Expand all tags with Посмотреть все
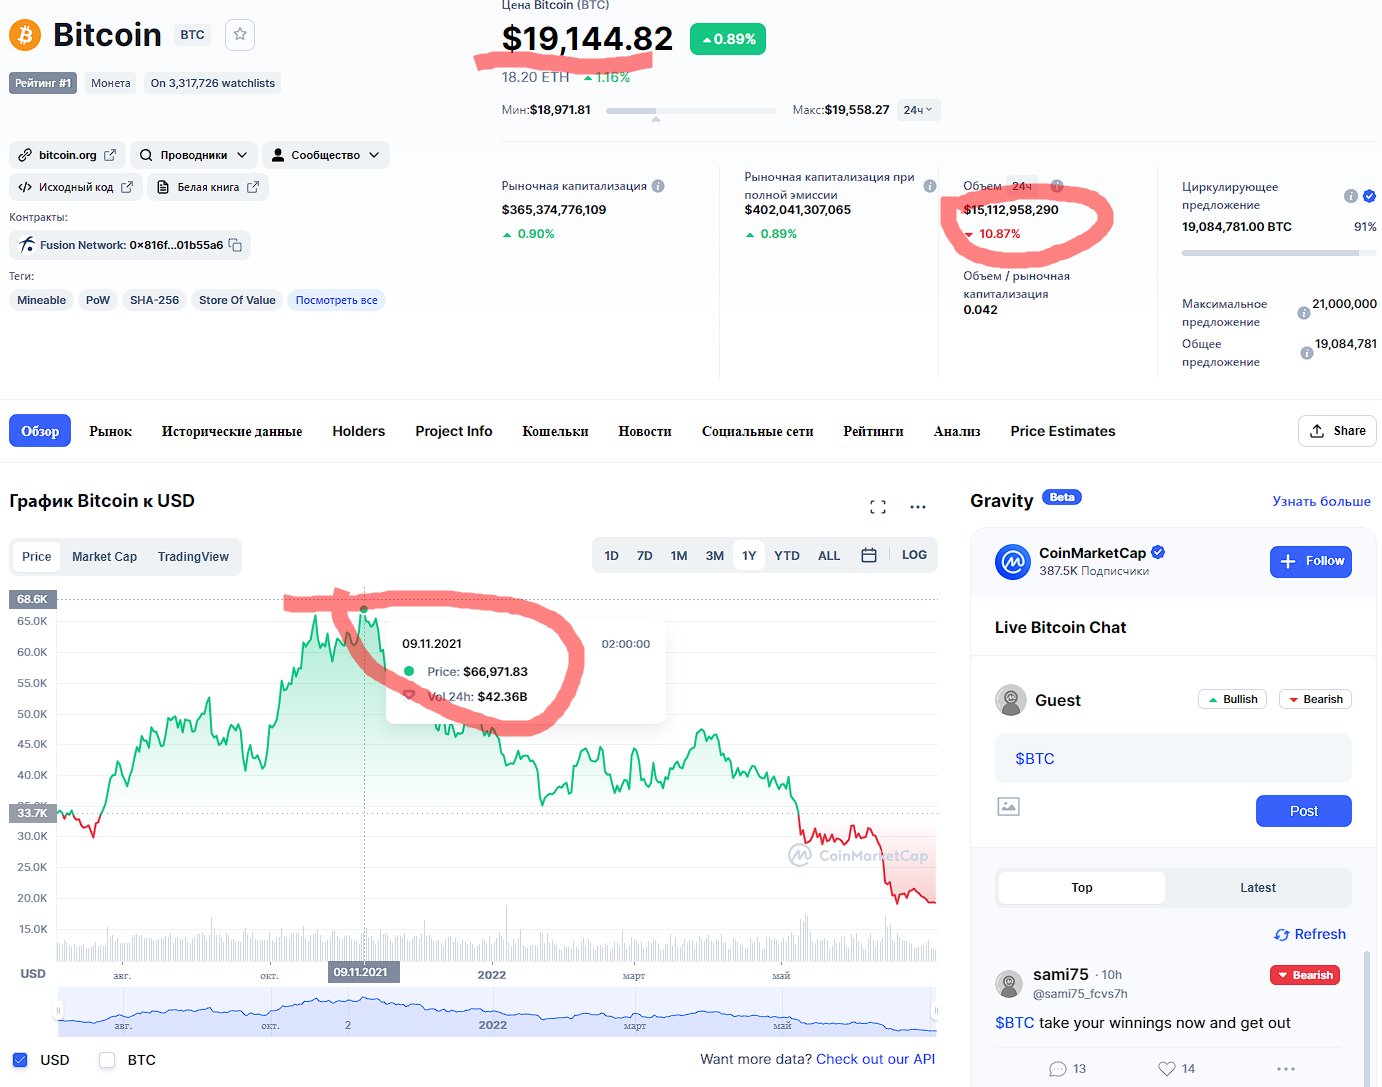This screenshot has height=1087, width=1382. 337,300
